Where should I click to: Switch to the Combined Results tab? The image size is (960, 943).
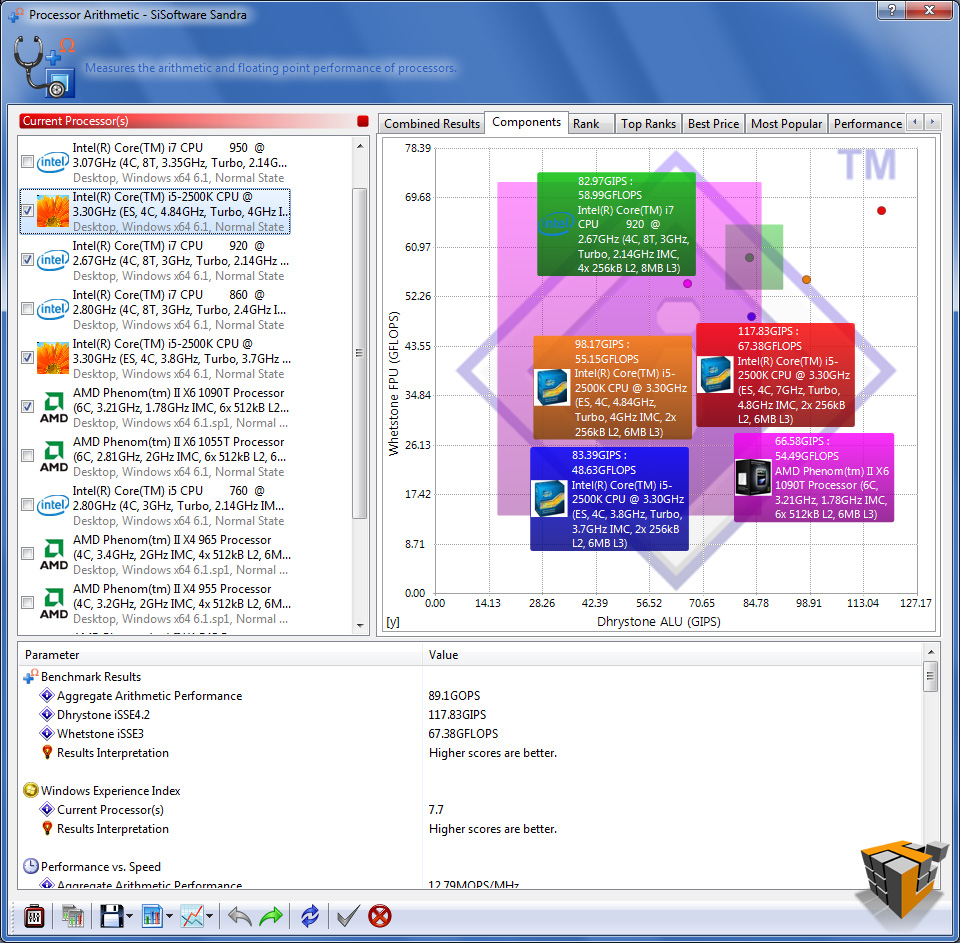pyautogui.click(x=432, y=124)
